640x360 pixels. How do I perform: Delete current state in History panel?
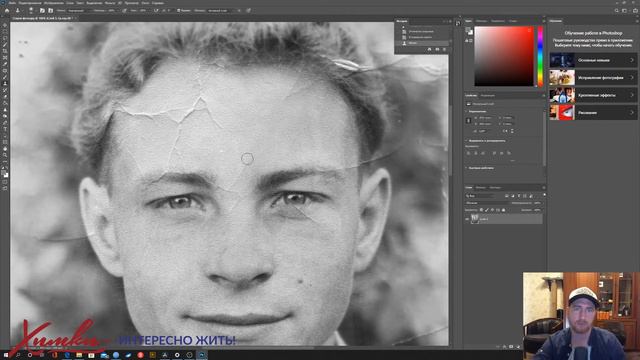[x=444, y=49]
